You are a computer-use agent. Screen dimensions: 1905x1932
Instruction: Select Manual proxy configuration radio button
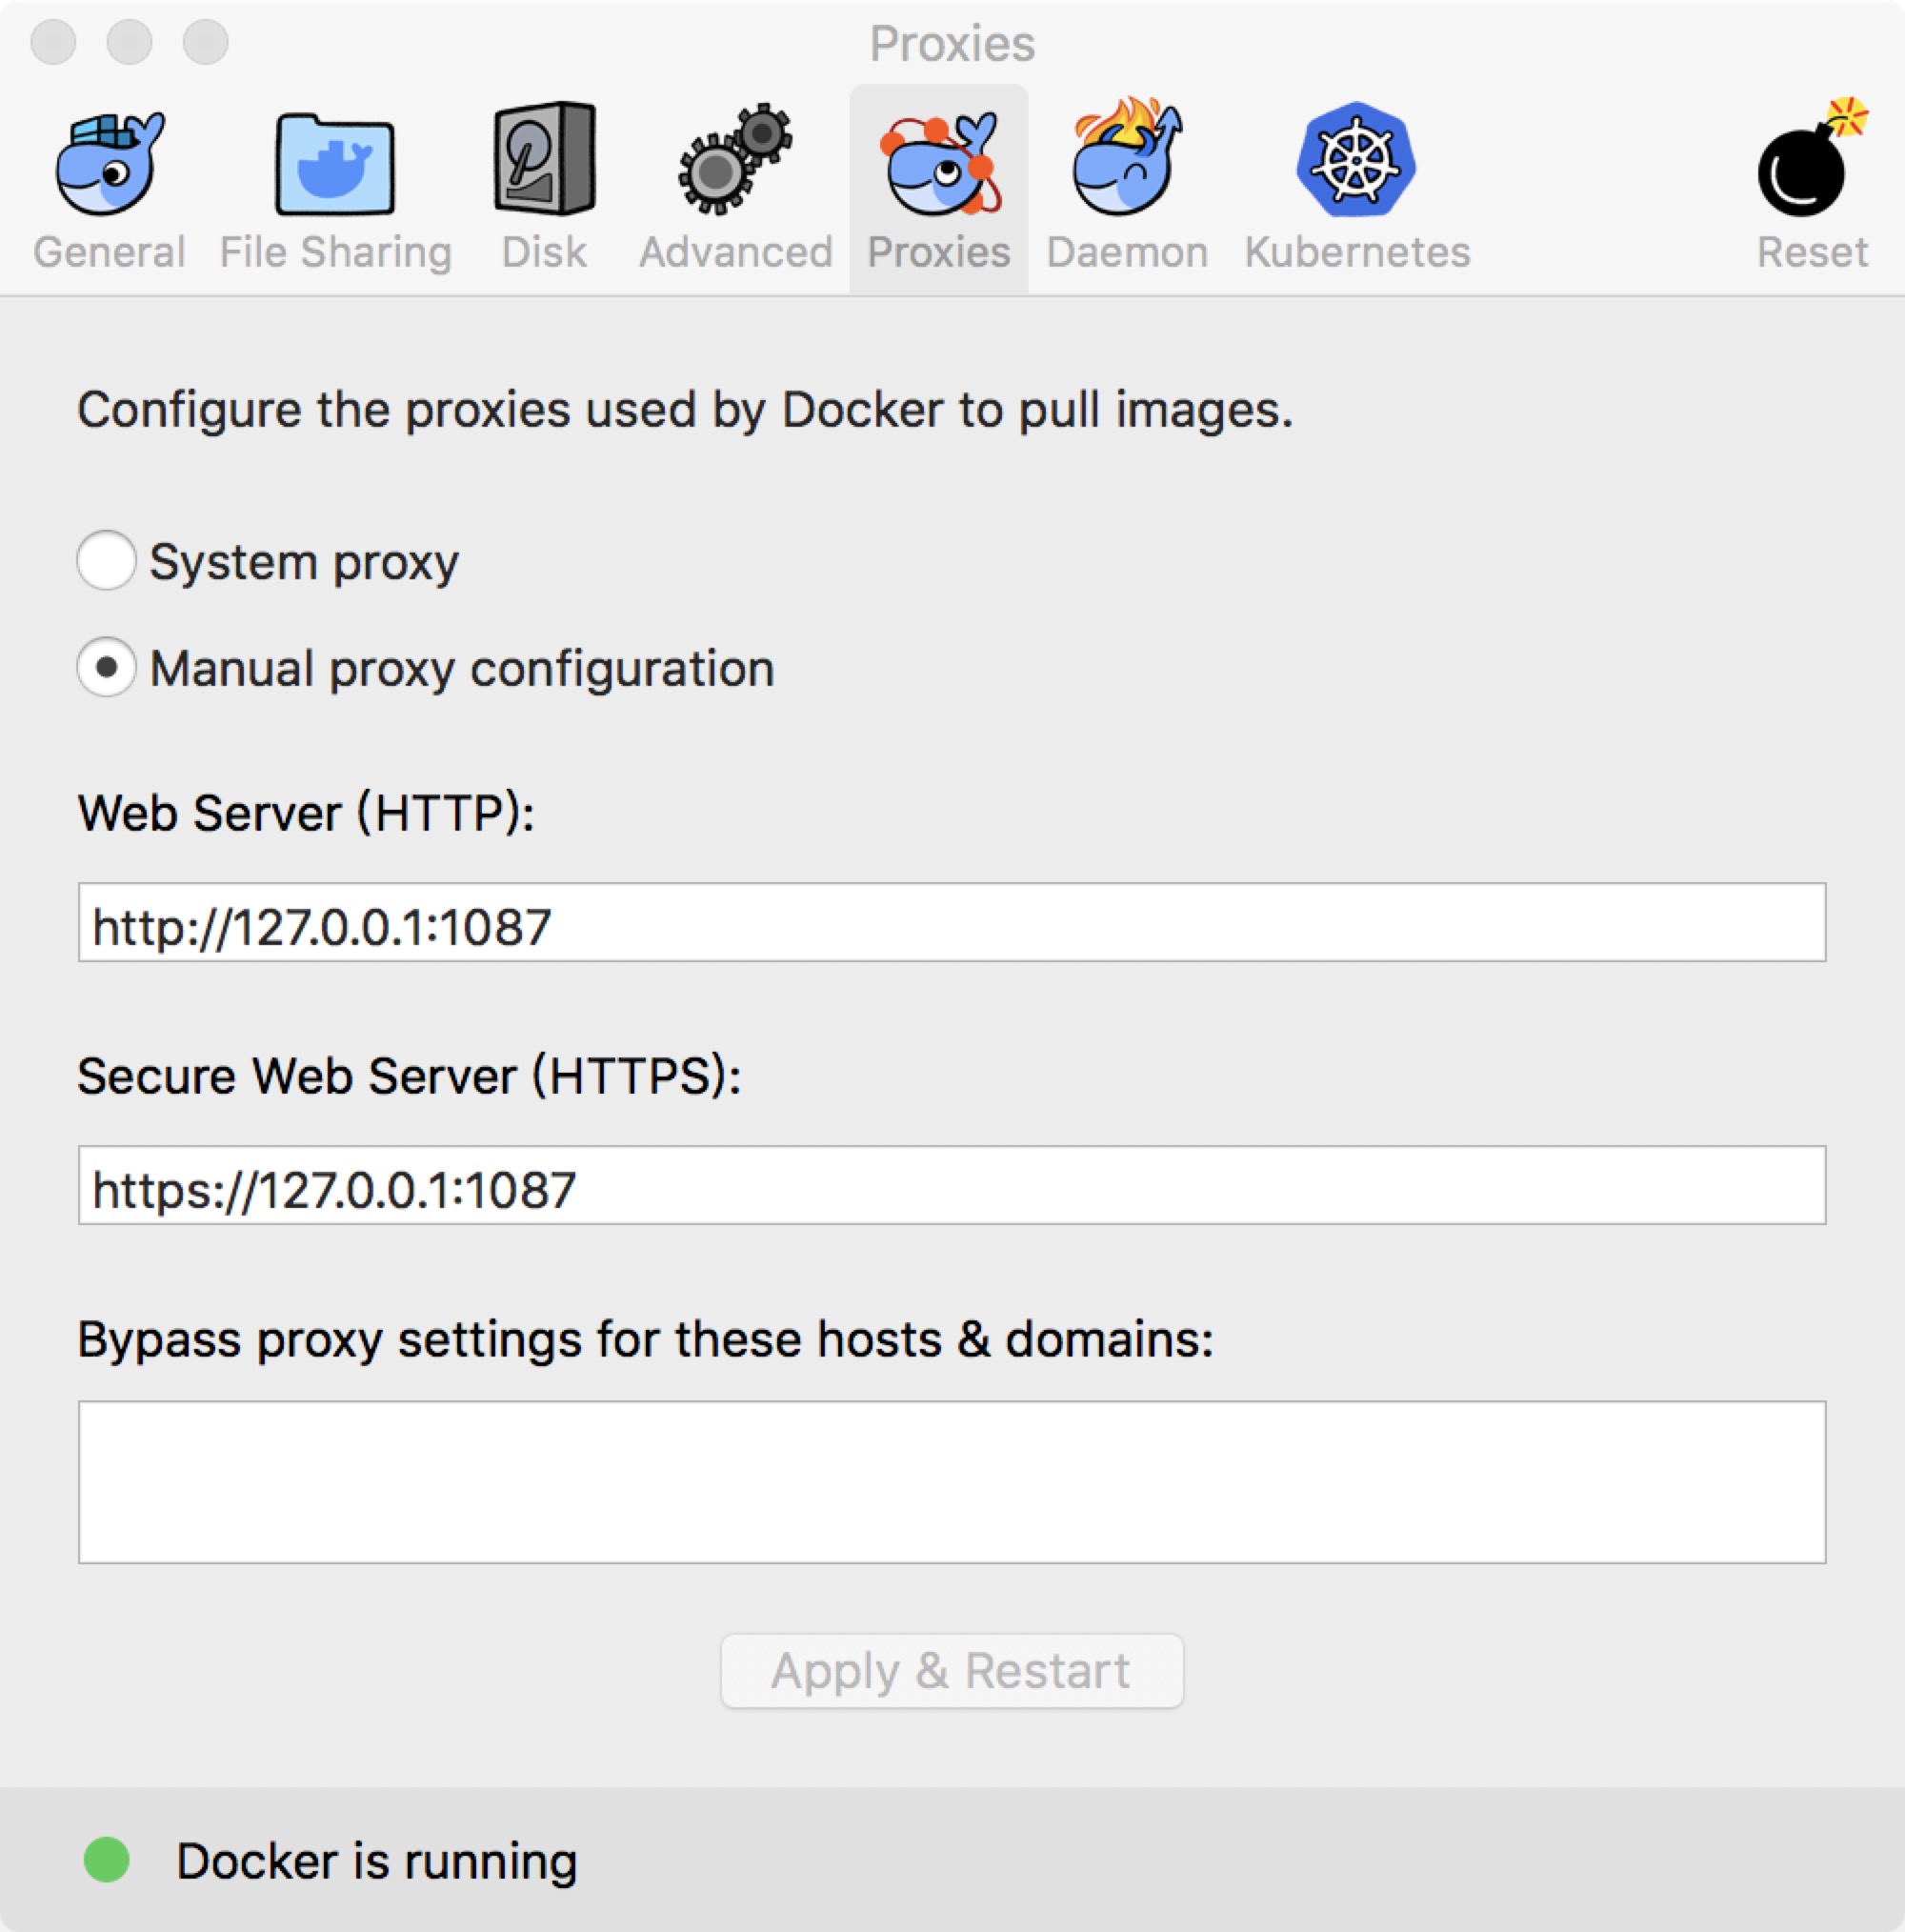(x=106, y=667)
